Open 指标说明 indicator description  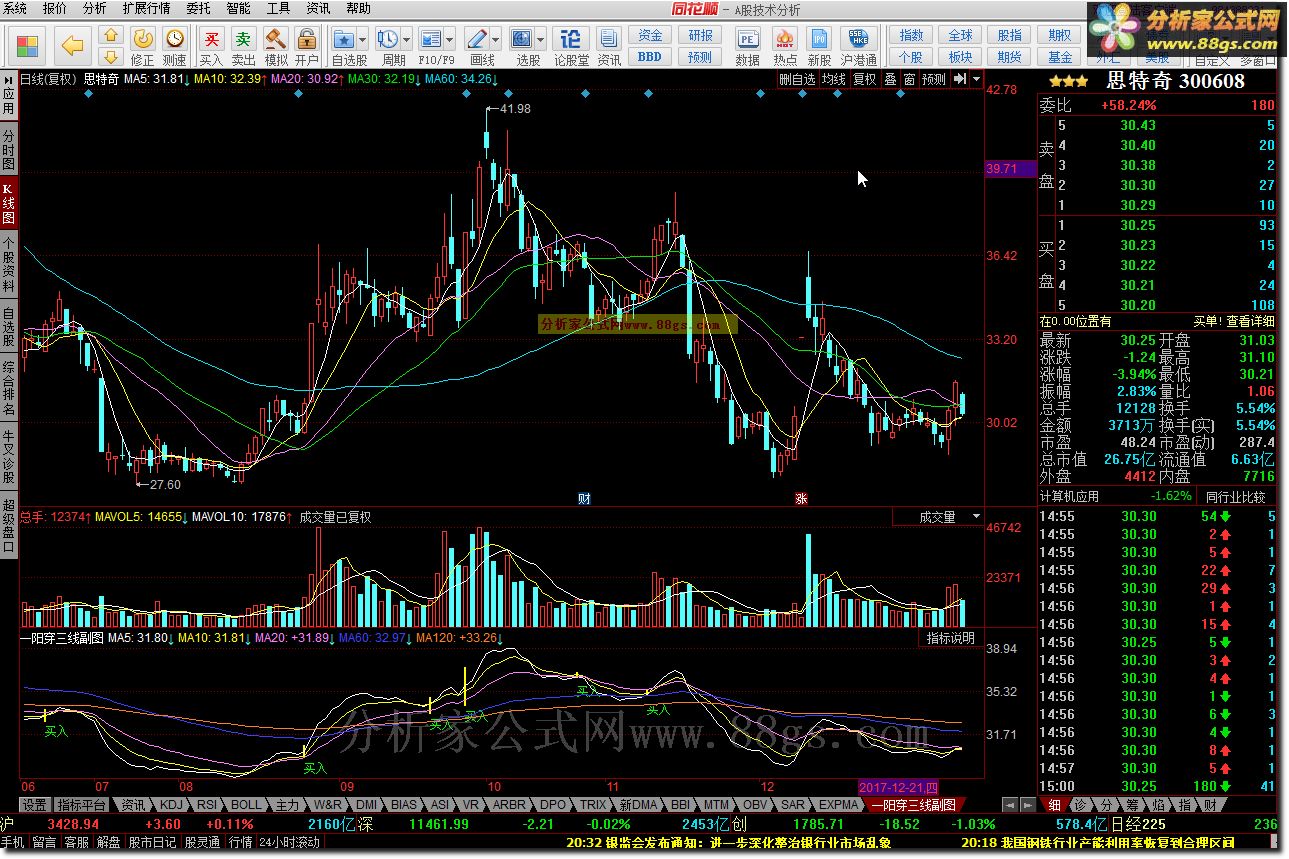950,638
